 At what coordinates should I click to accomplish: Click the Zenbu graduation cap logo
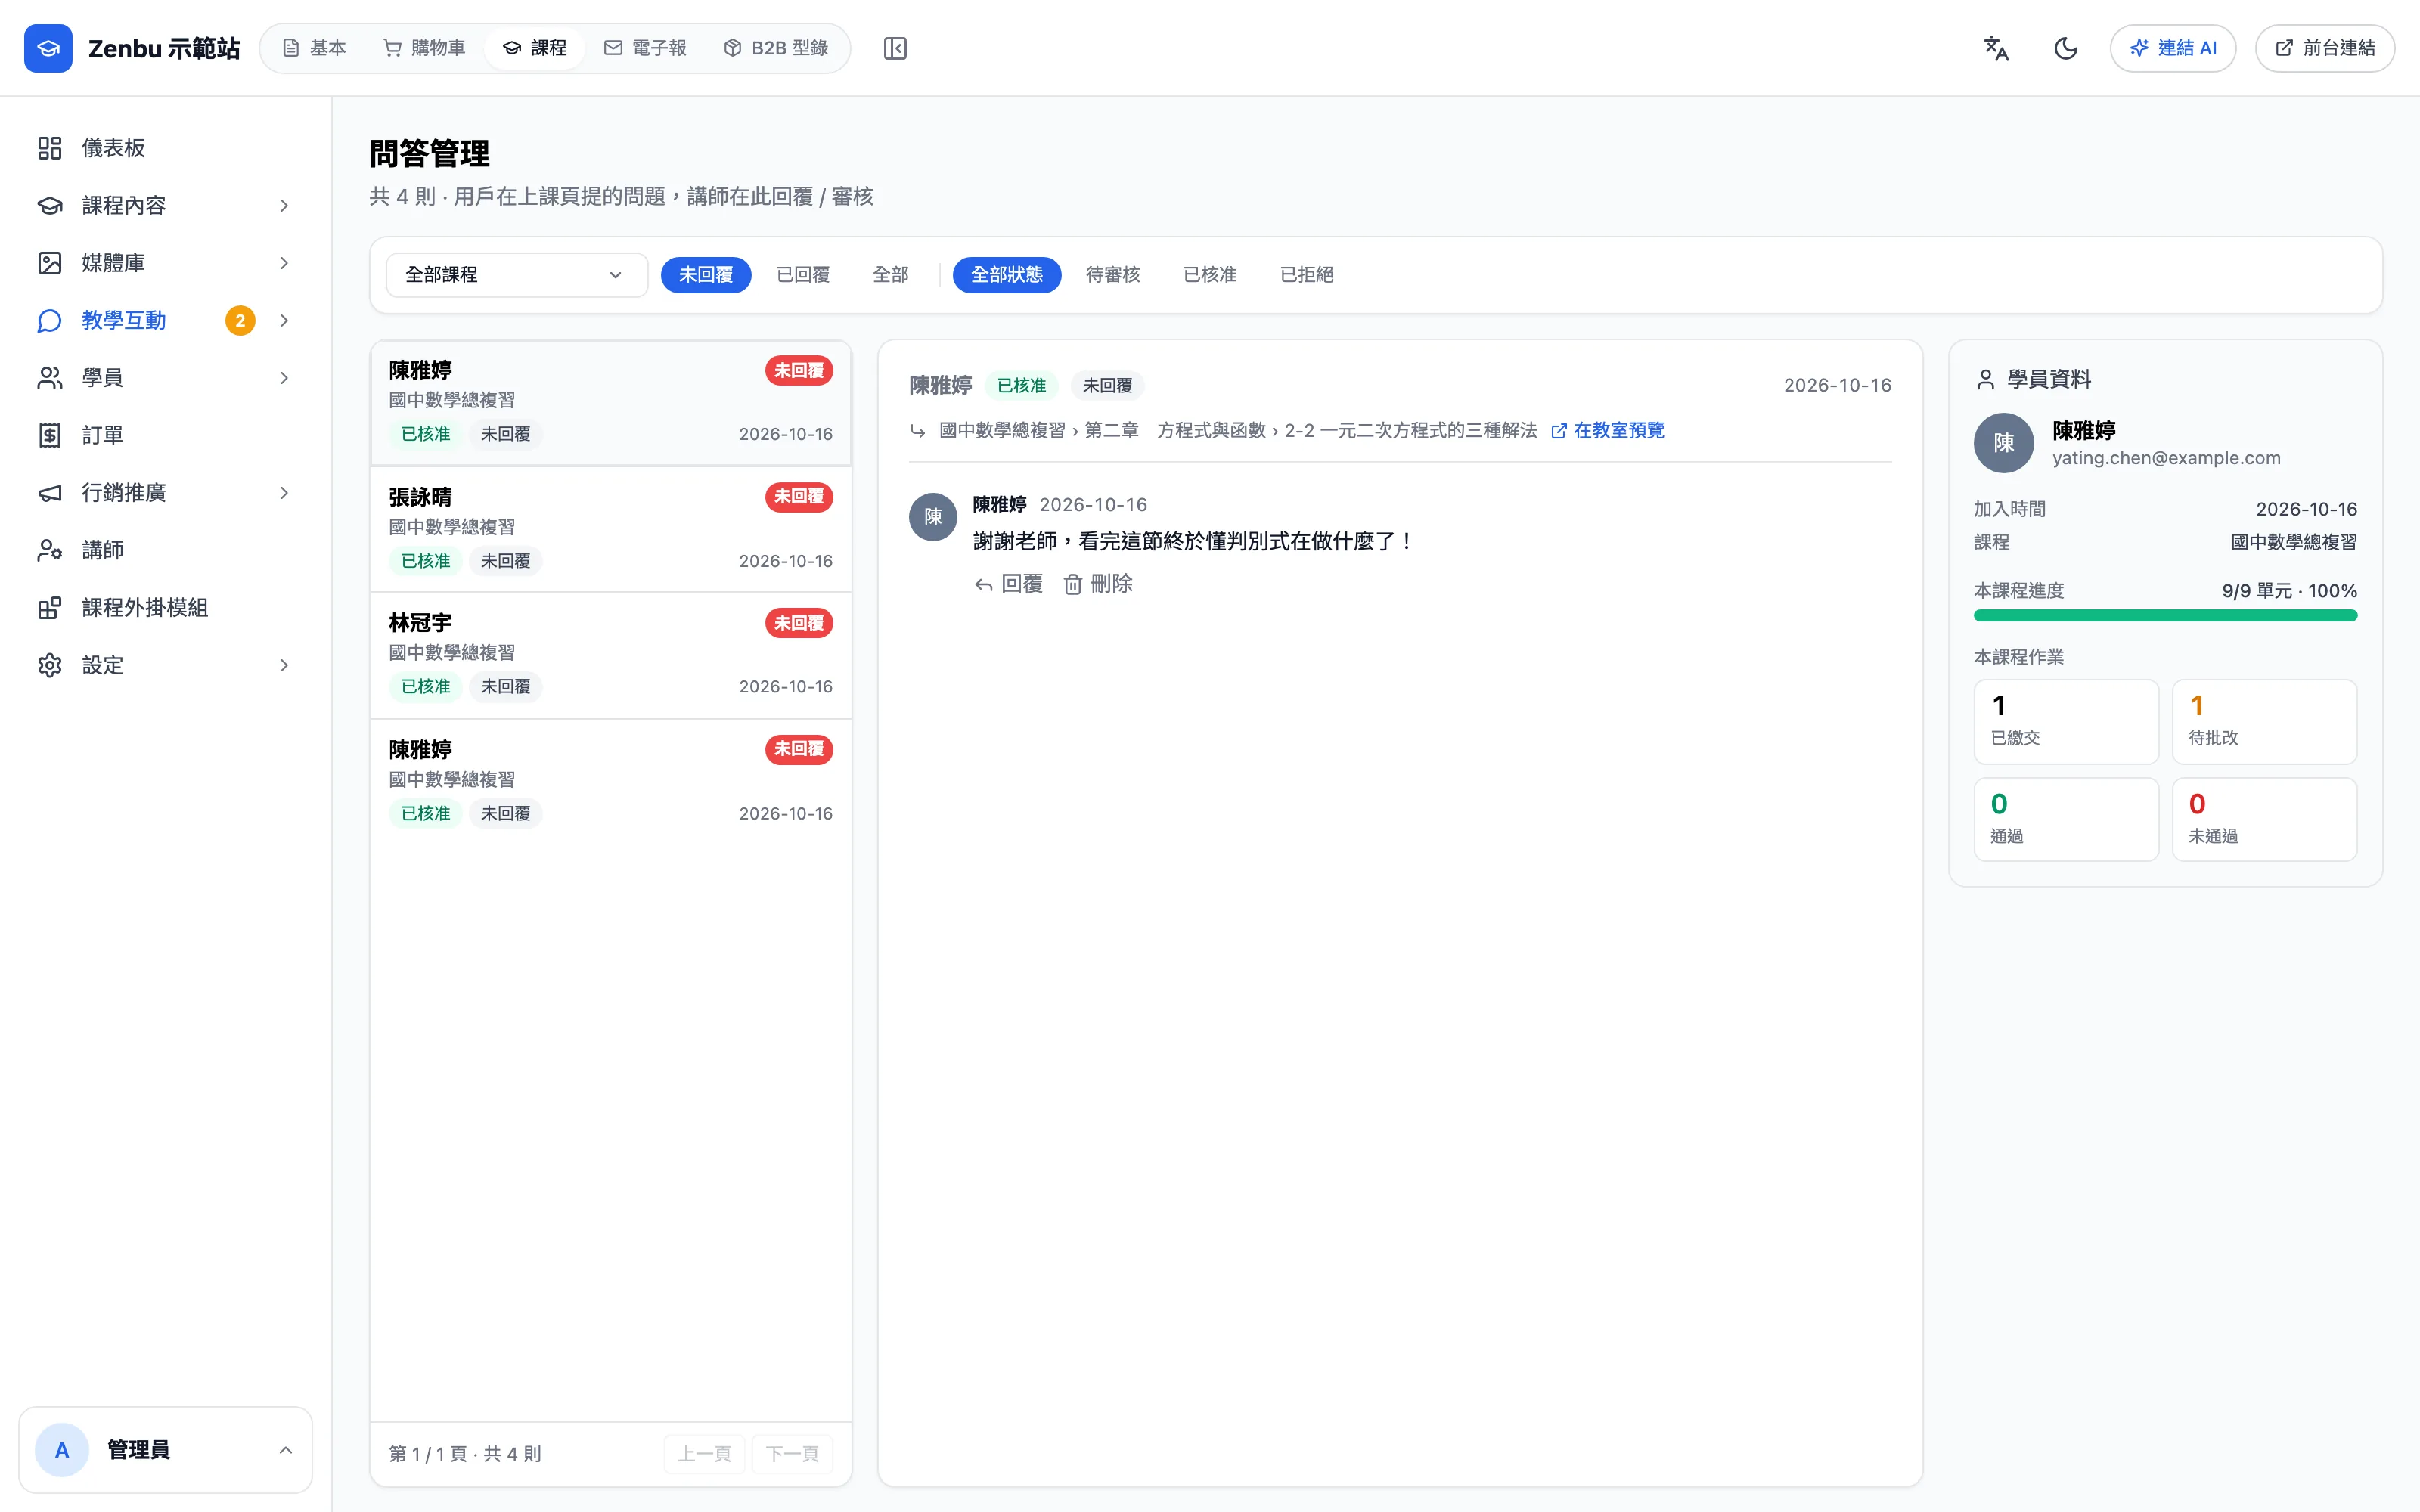point(48,48)
